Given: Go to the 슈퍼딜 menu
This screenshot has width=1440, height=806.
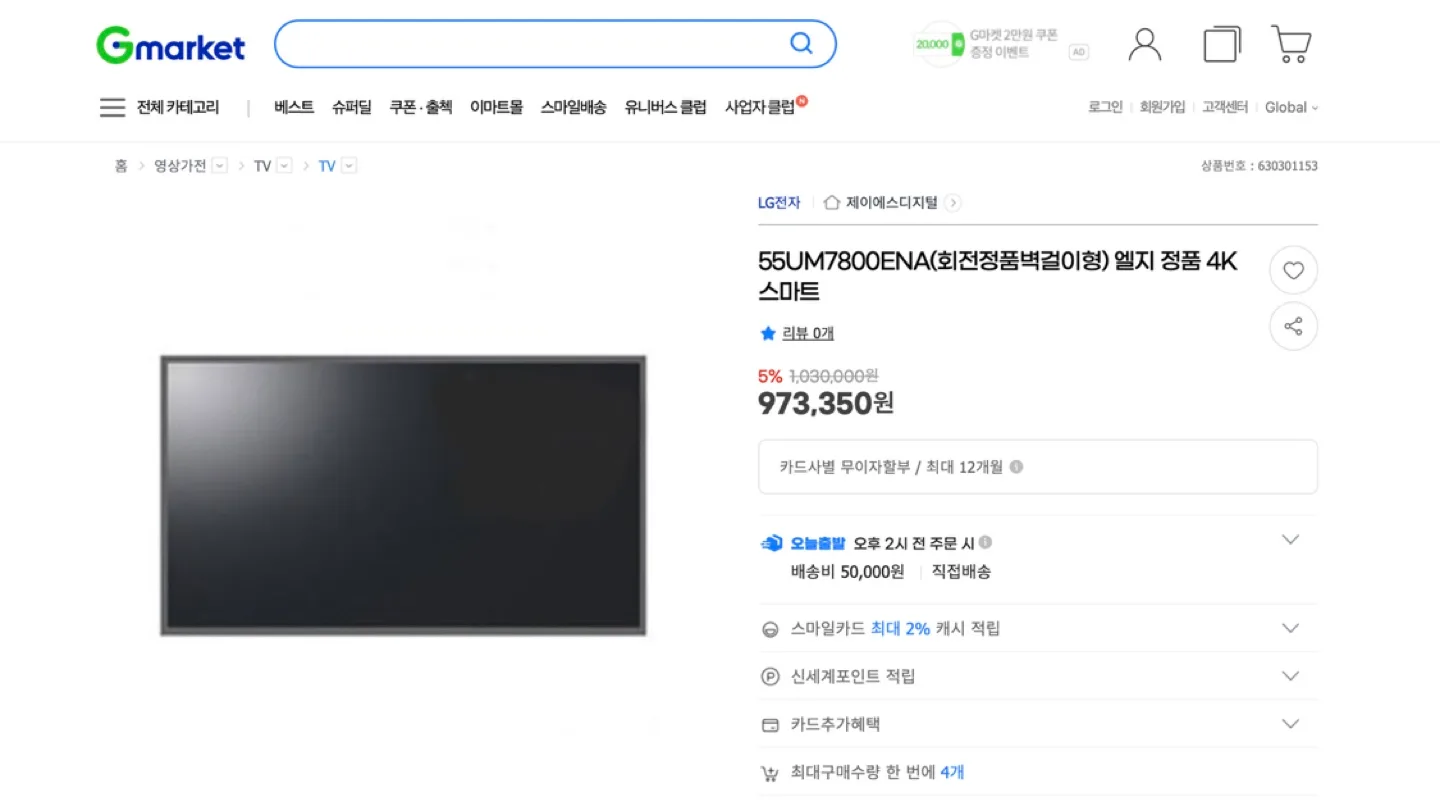Looking at the screenshot, I should click(x=351, y=107).
